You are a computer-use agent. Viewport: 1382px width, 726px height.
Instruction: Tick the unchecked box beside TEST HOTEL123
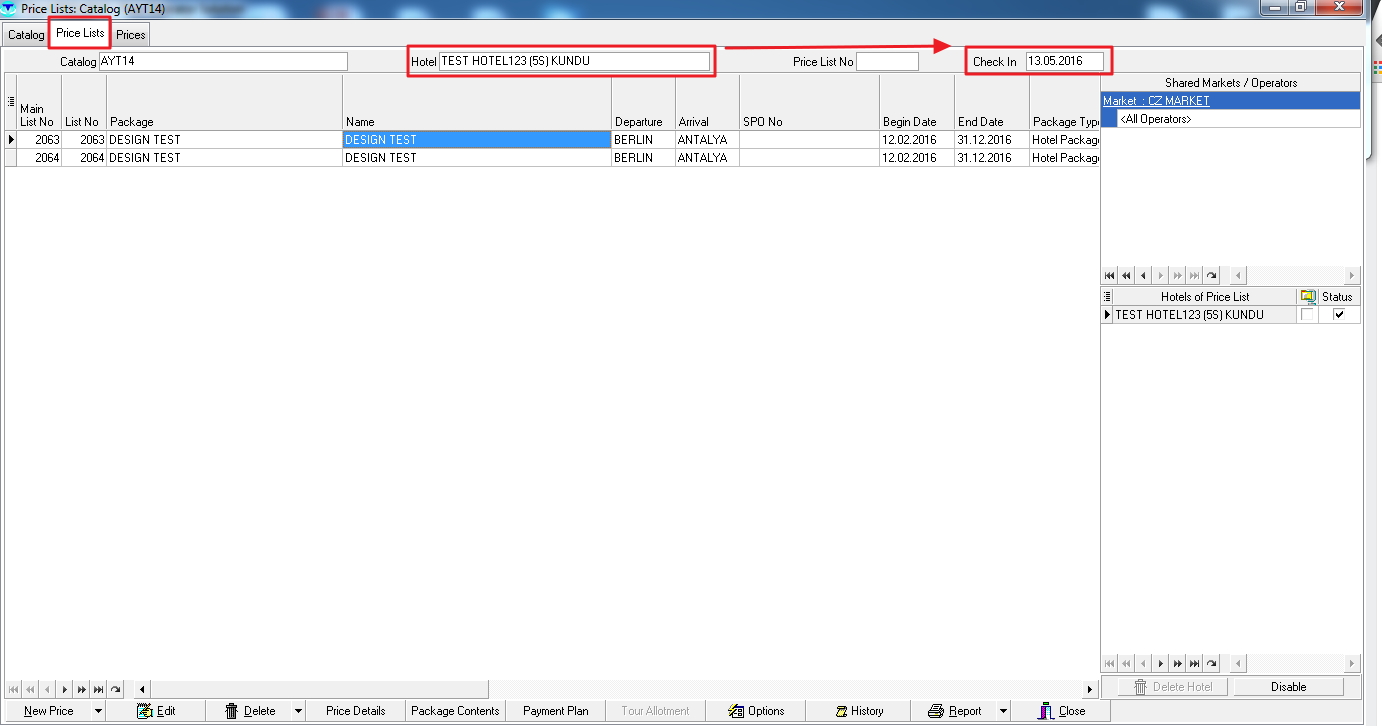tap(1307, 315)
